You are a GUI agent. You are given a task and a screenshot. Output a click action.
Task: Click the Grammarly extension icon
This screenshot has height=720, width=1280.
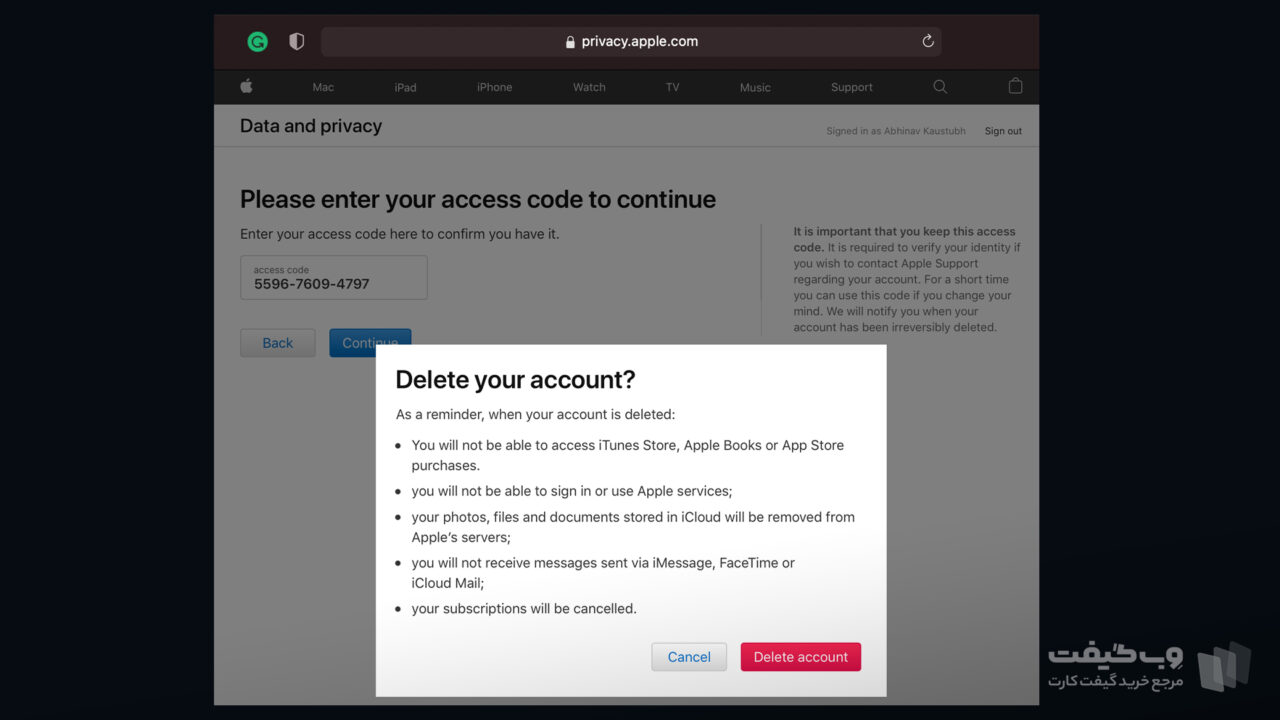(x=258, y=42)
